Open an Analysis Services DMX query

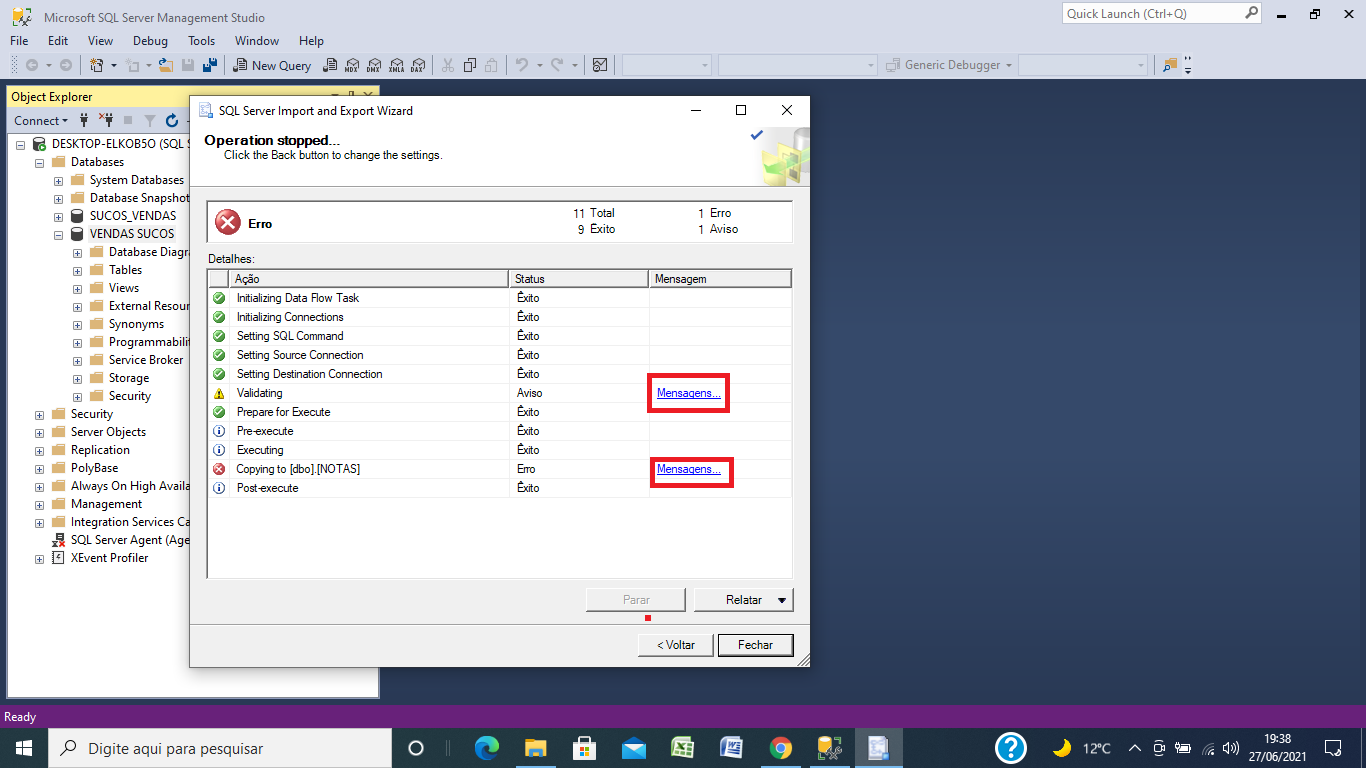click(x=374, y=65)
